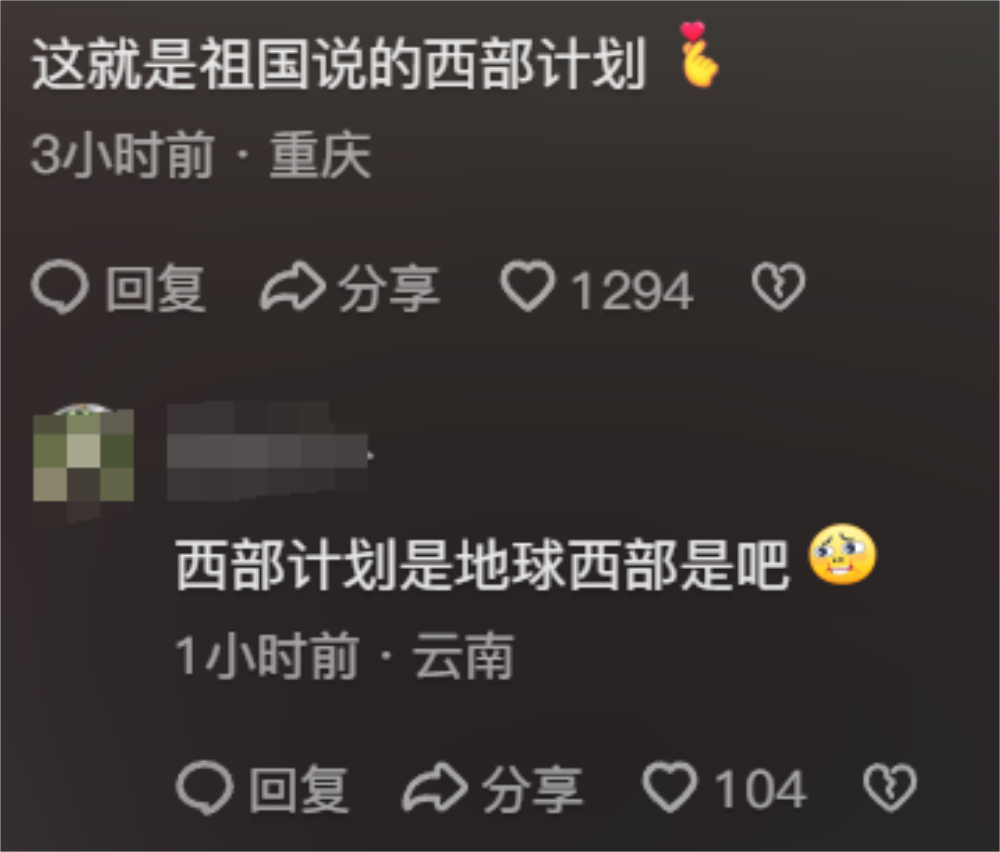Click the 104 like count

coord(760,790)
